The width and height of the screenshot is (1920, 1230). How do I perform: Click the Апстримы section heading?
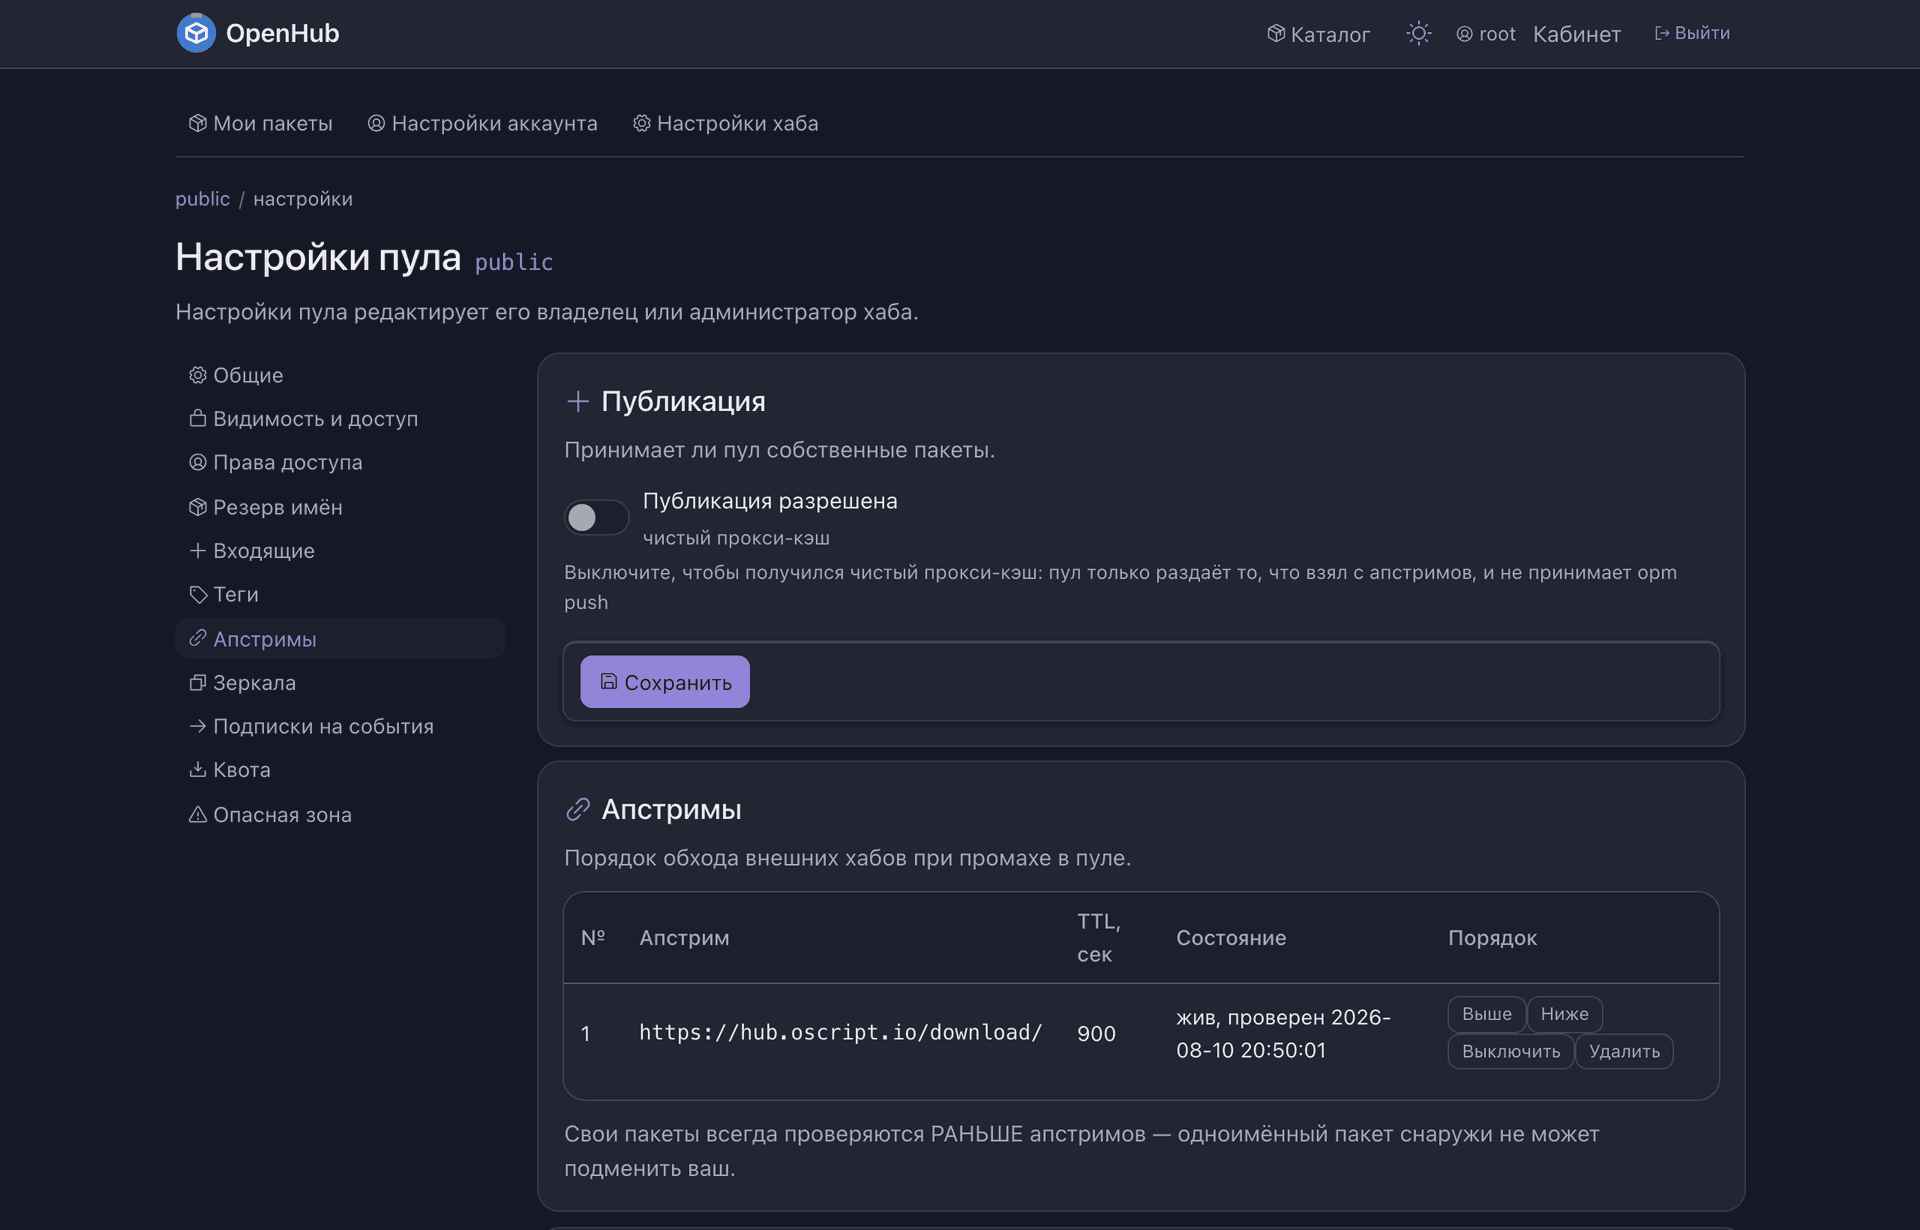pyautogui.click(x=671, y=809)
